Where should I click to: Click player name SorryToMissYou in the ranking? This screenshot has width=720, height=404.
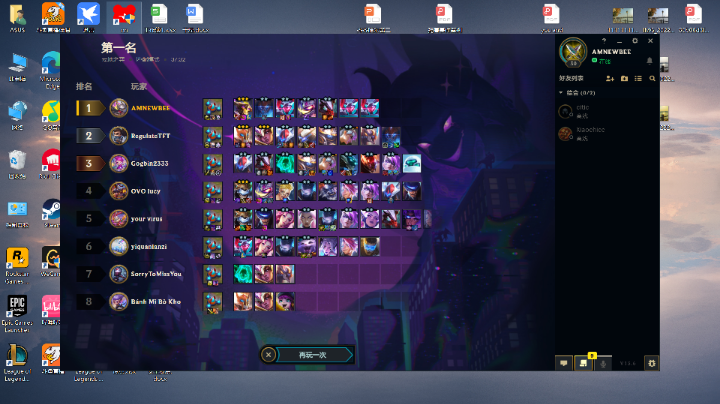pyautogui.click(x=156, y=274)
